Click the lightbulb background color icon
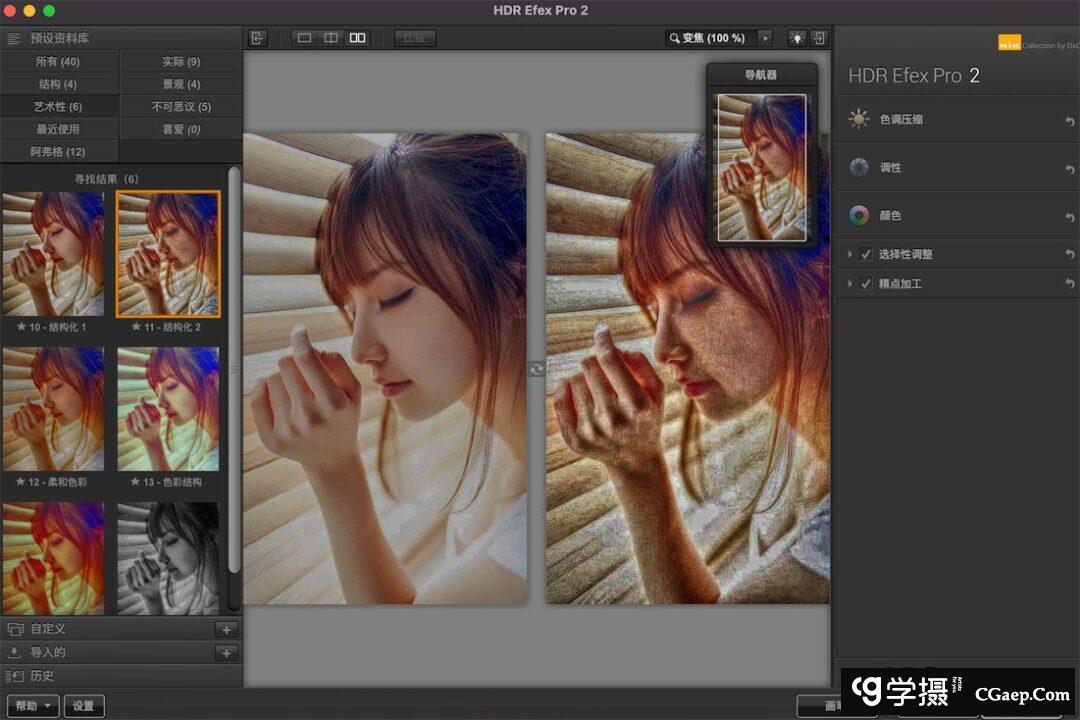 797,38
